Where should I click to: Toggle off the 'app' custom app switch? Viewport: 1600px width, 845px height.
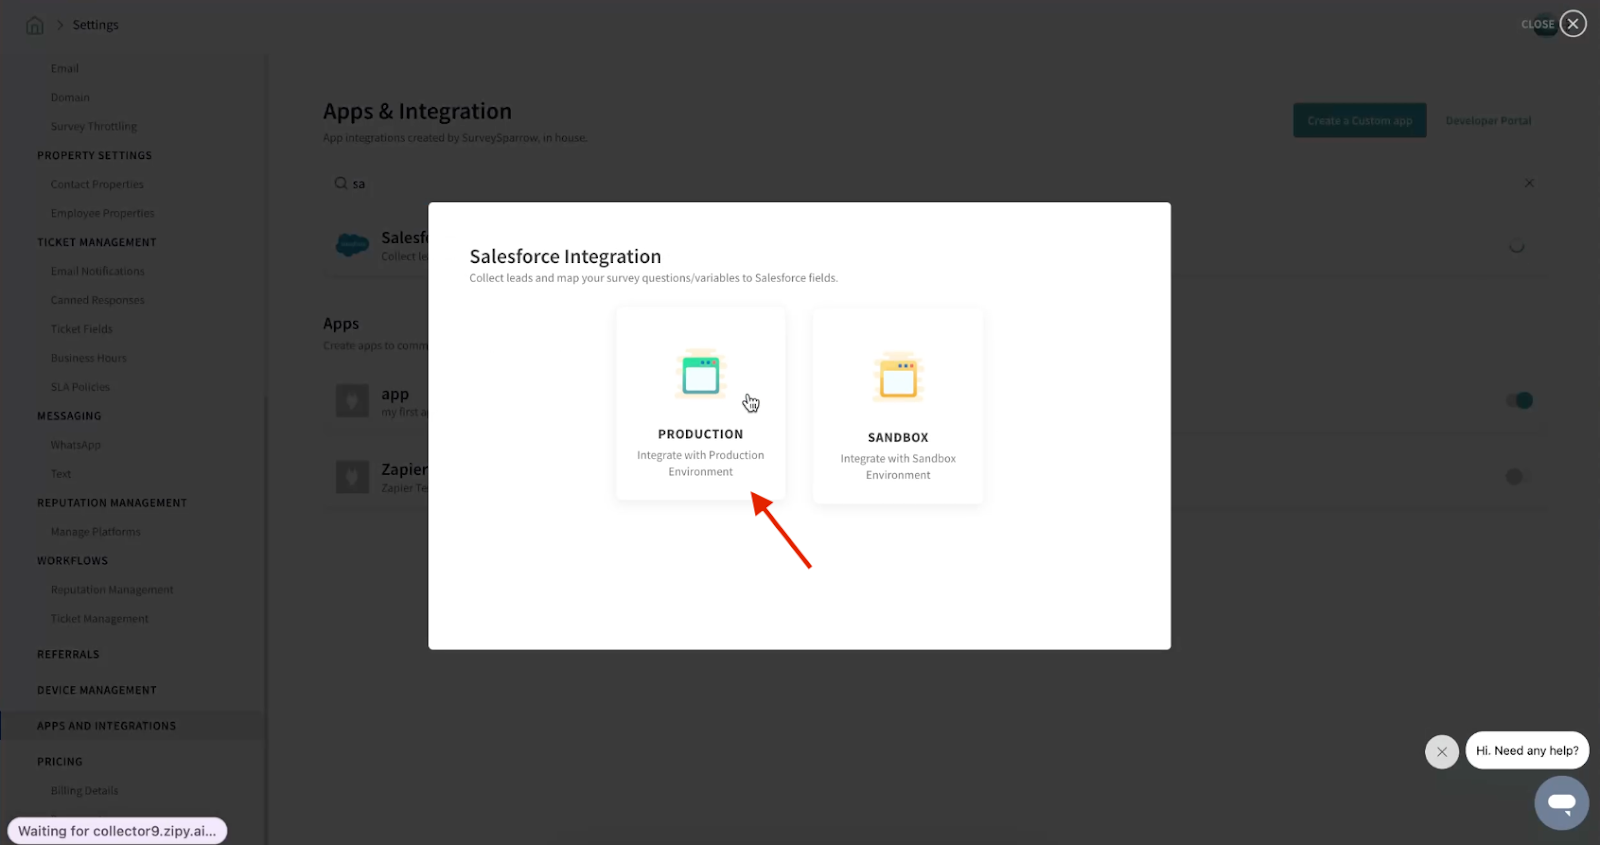pyautogui.click(x=1518, y=401)
